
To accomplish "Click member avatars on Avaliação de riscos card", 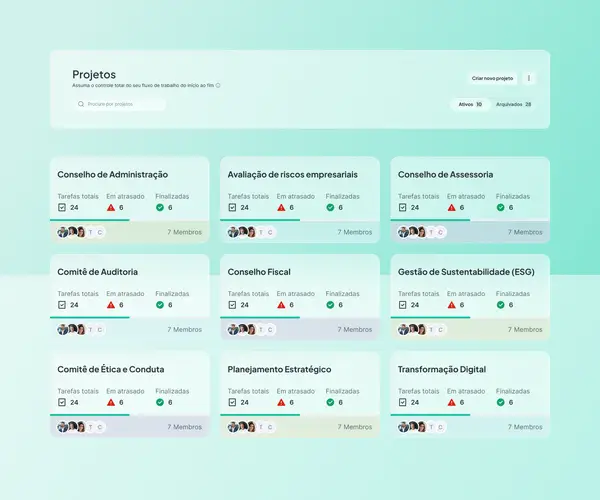I will point(251,232).
